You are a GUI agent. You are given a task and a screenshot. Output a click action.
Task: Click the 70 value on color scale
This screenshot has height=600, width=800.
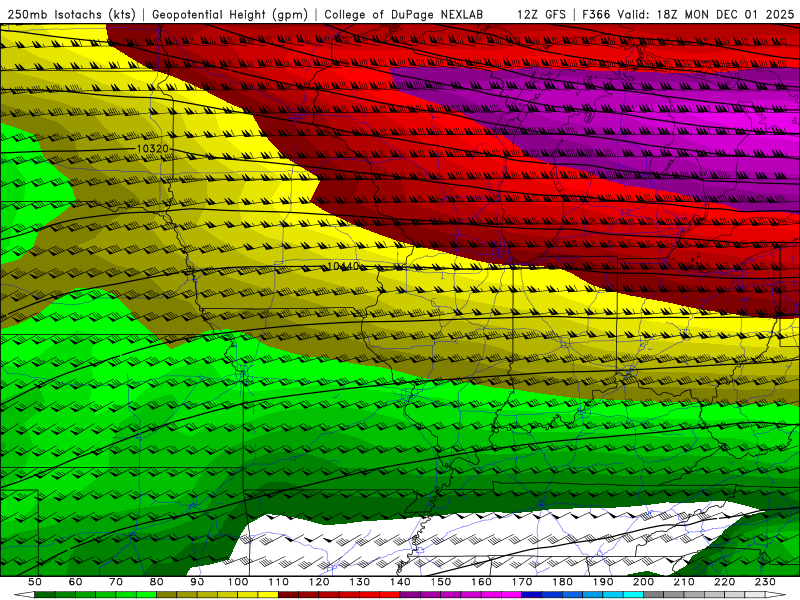[116, 582]
